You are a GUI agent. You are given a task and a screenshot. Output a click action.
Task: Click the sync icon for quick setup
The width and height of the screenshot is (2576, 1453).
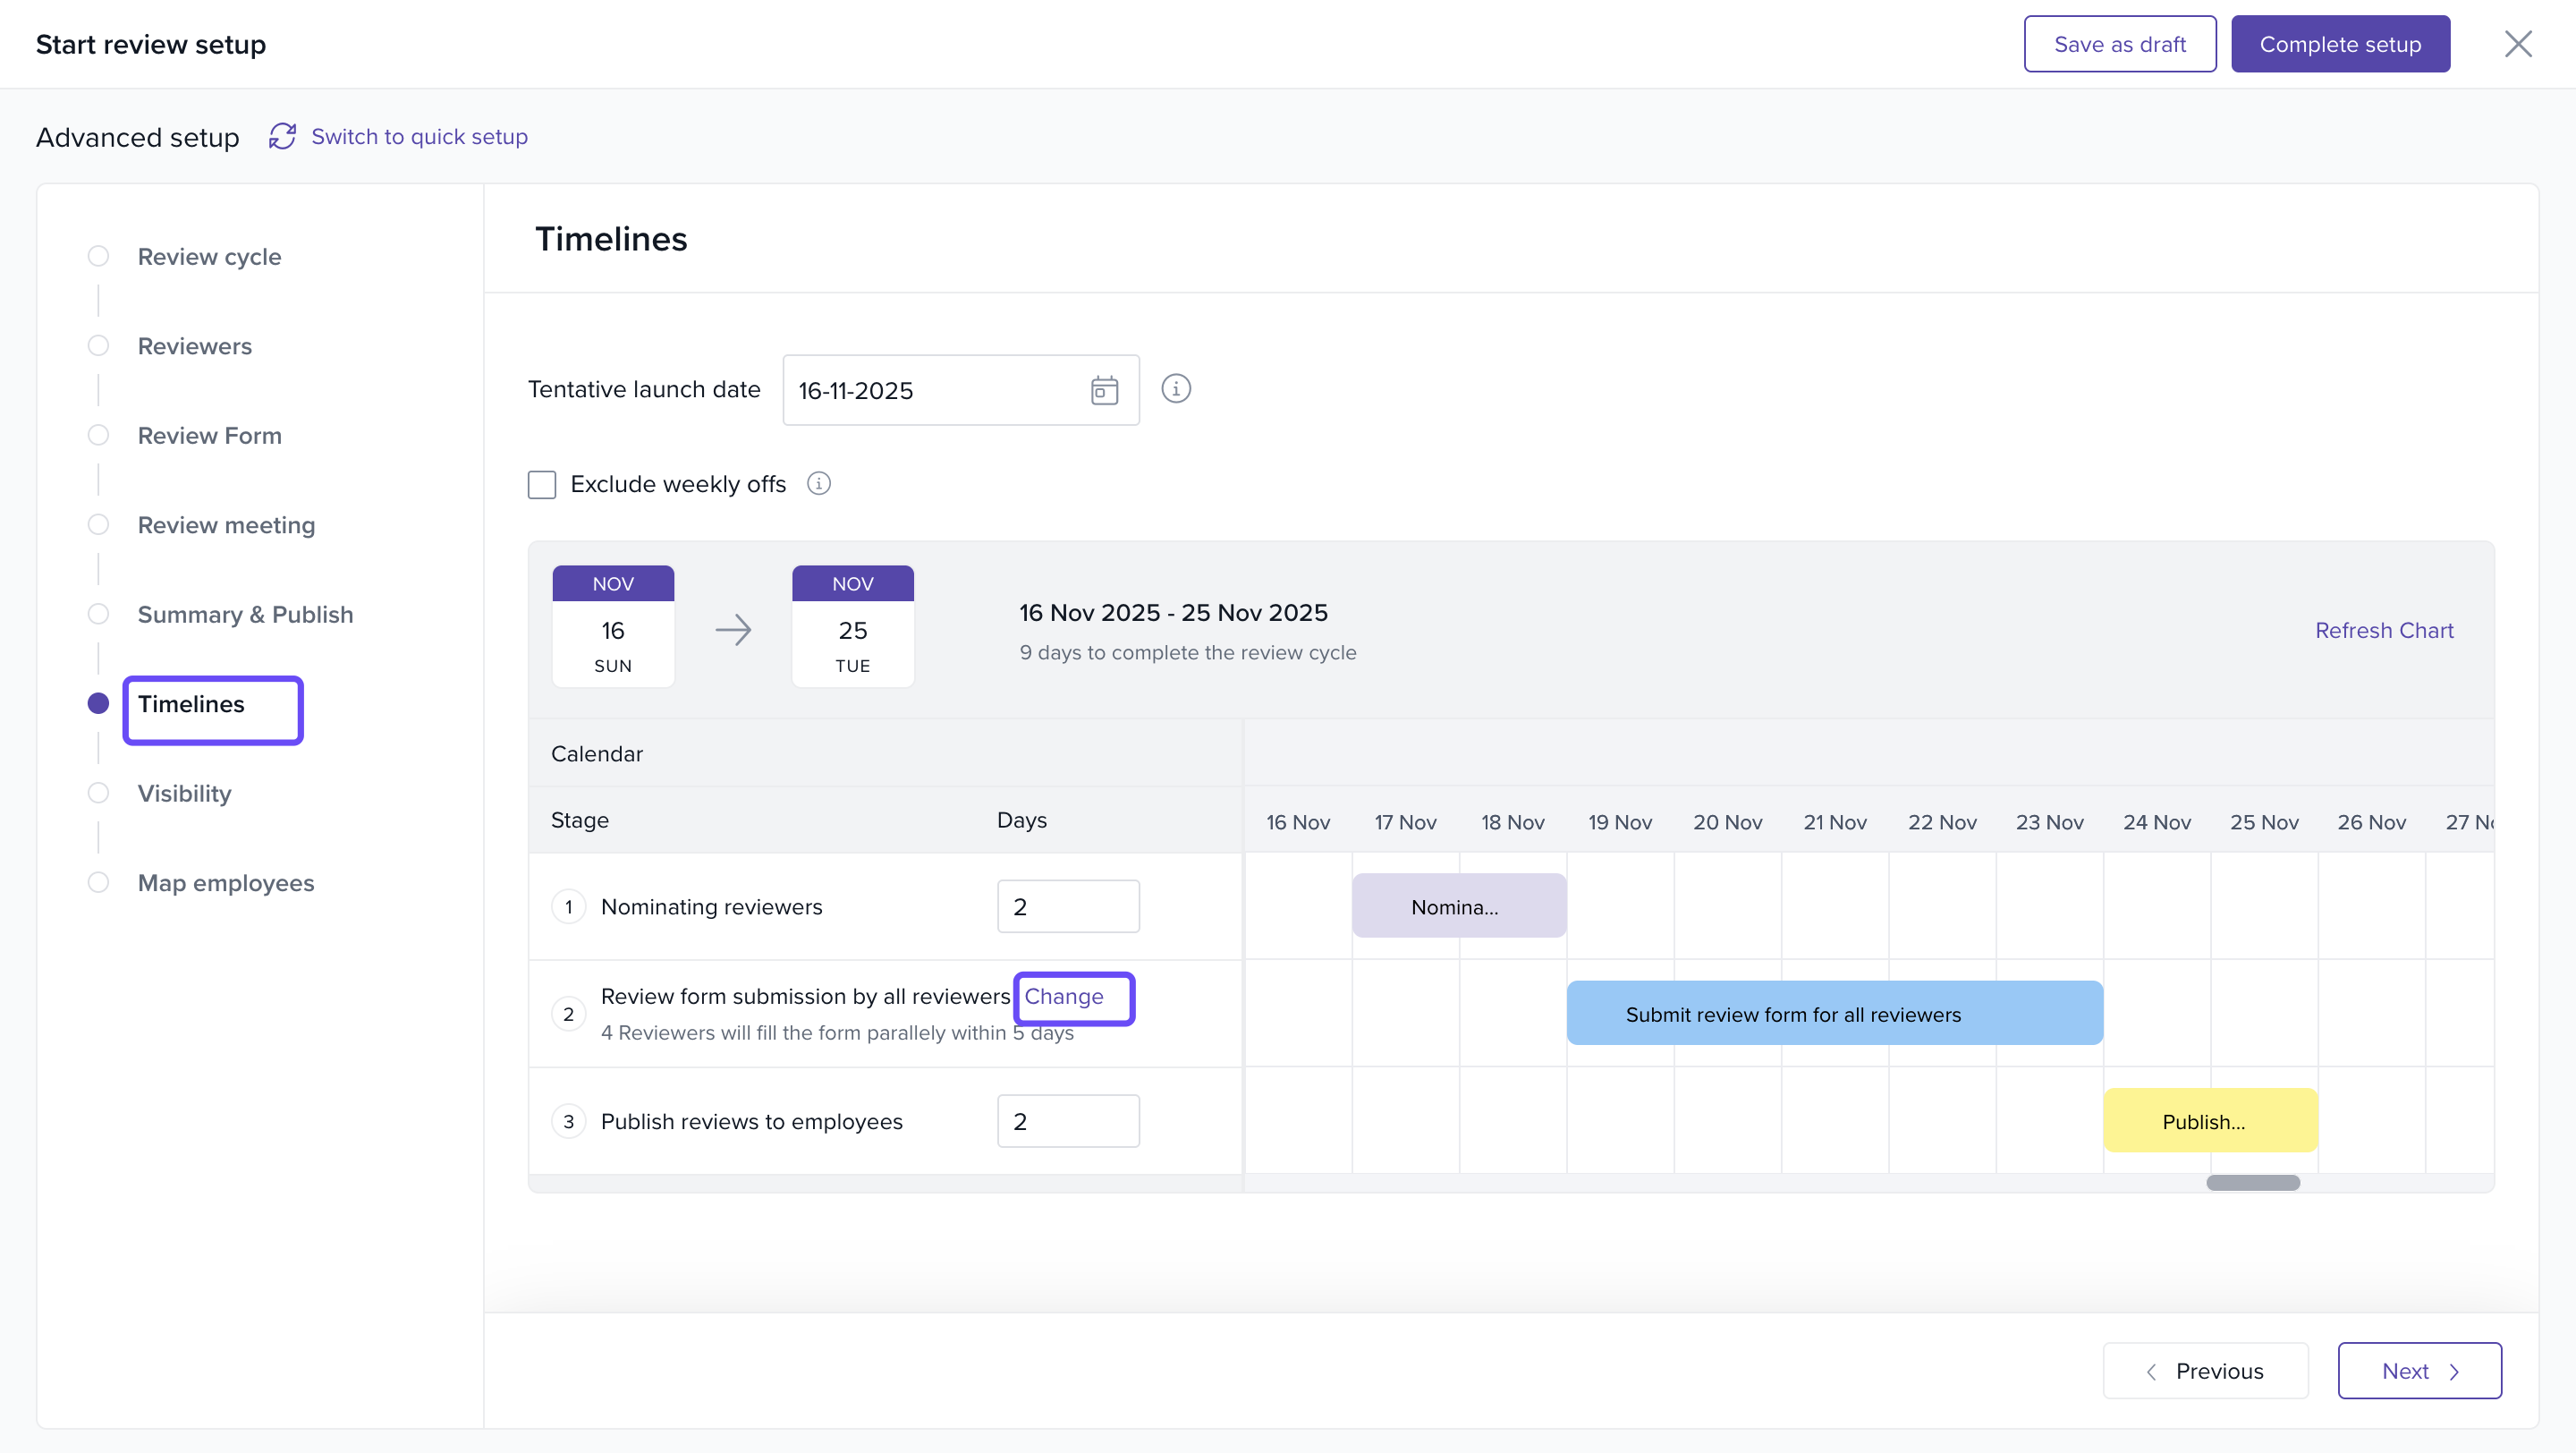click(x=282, y=136)
